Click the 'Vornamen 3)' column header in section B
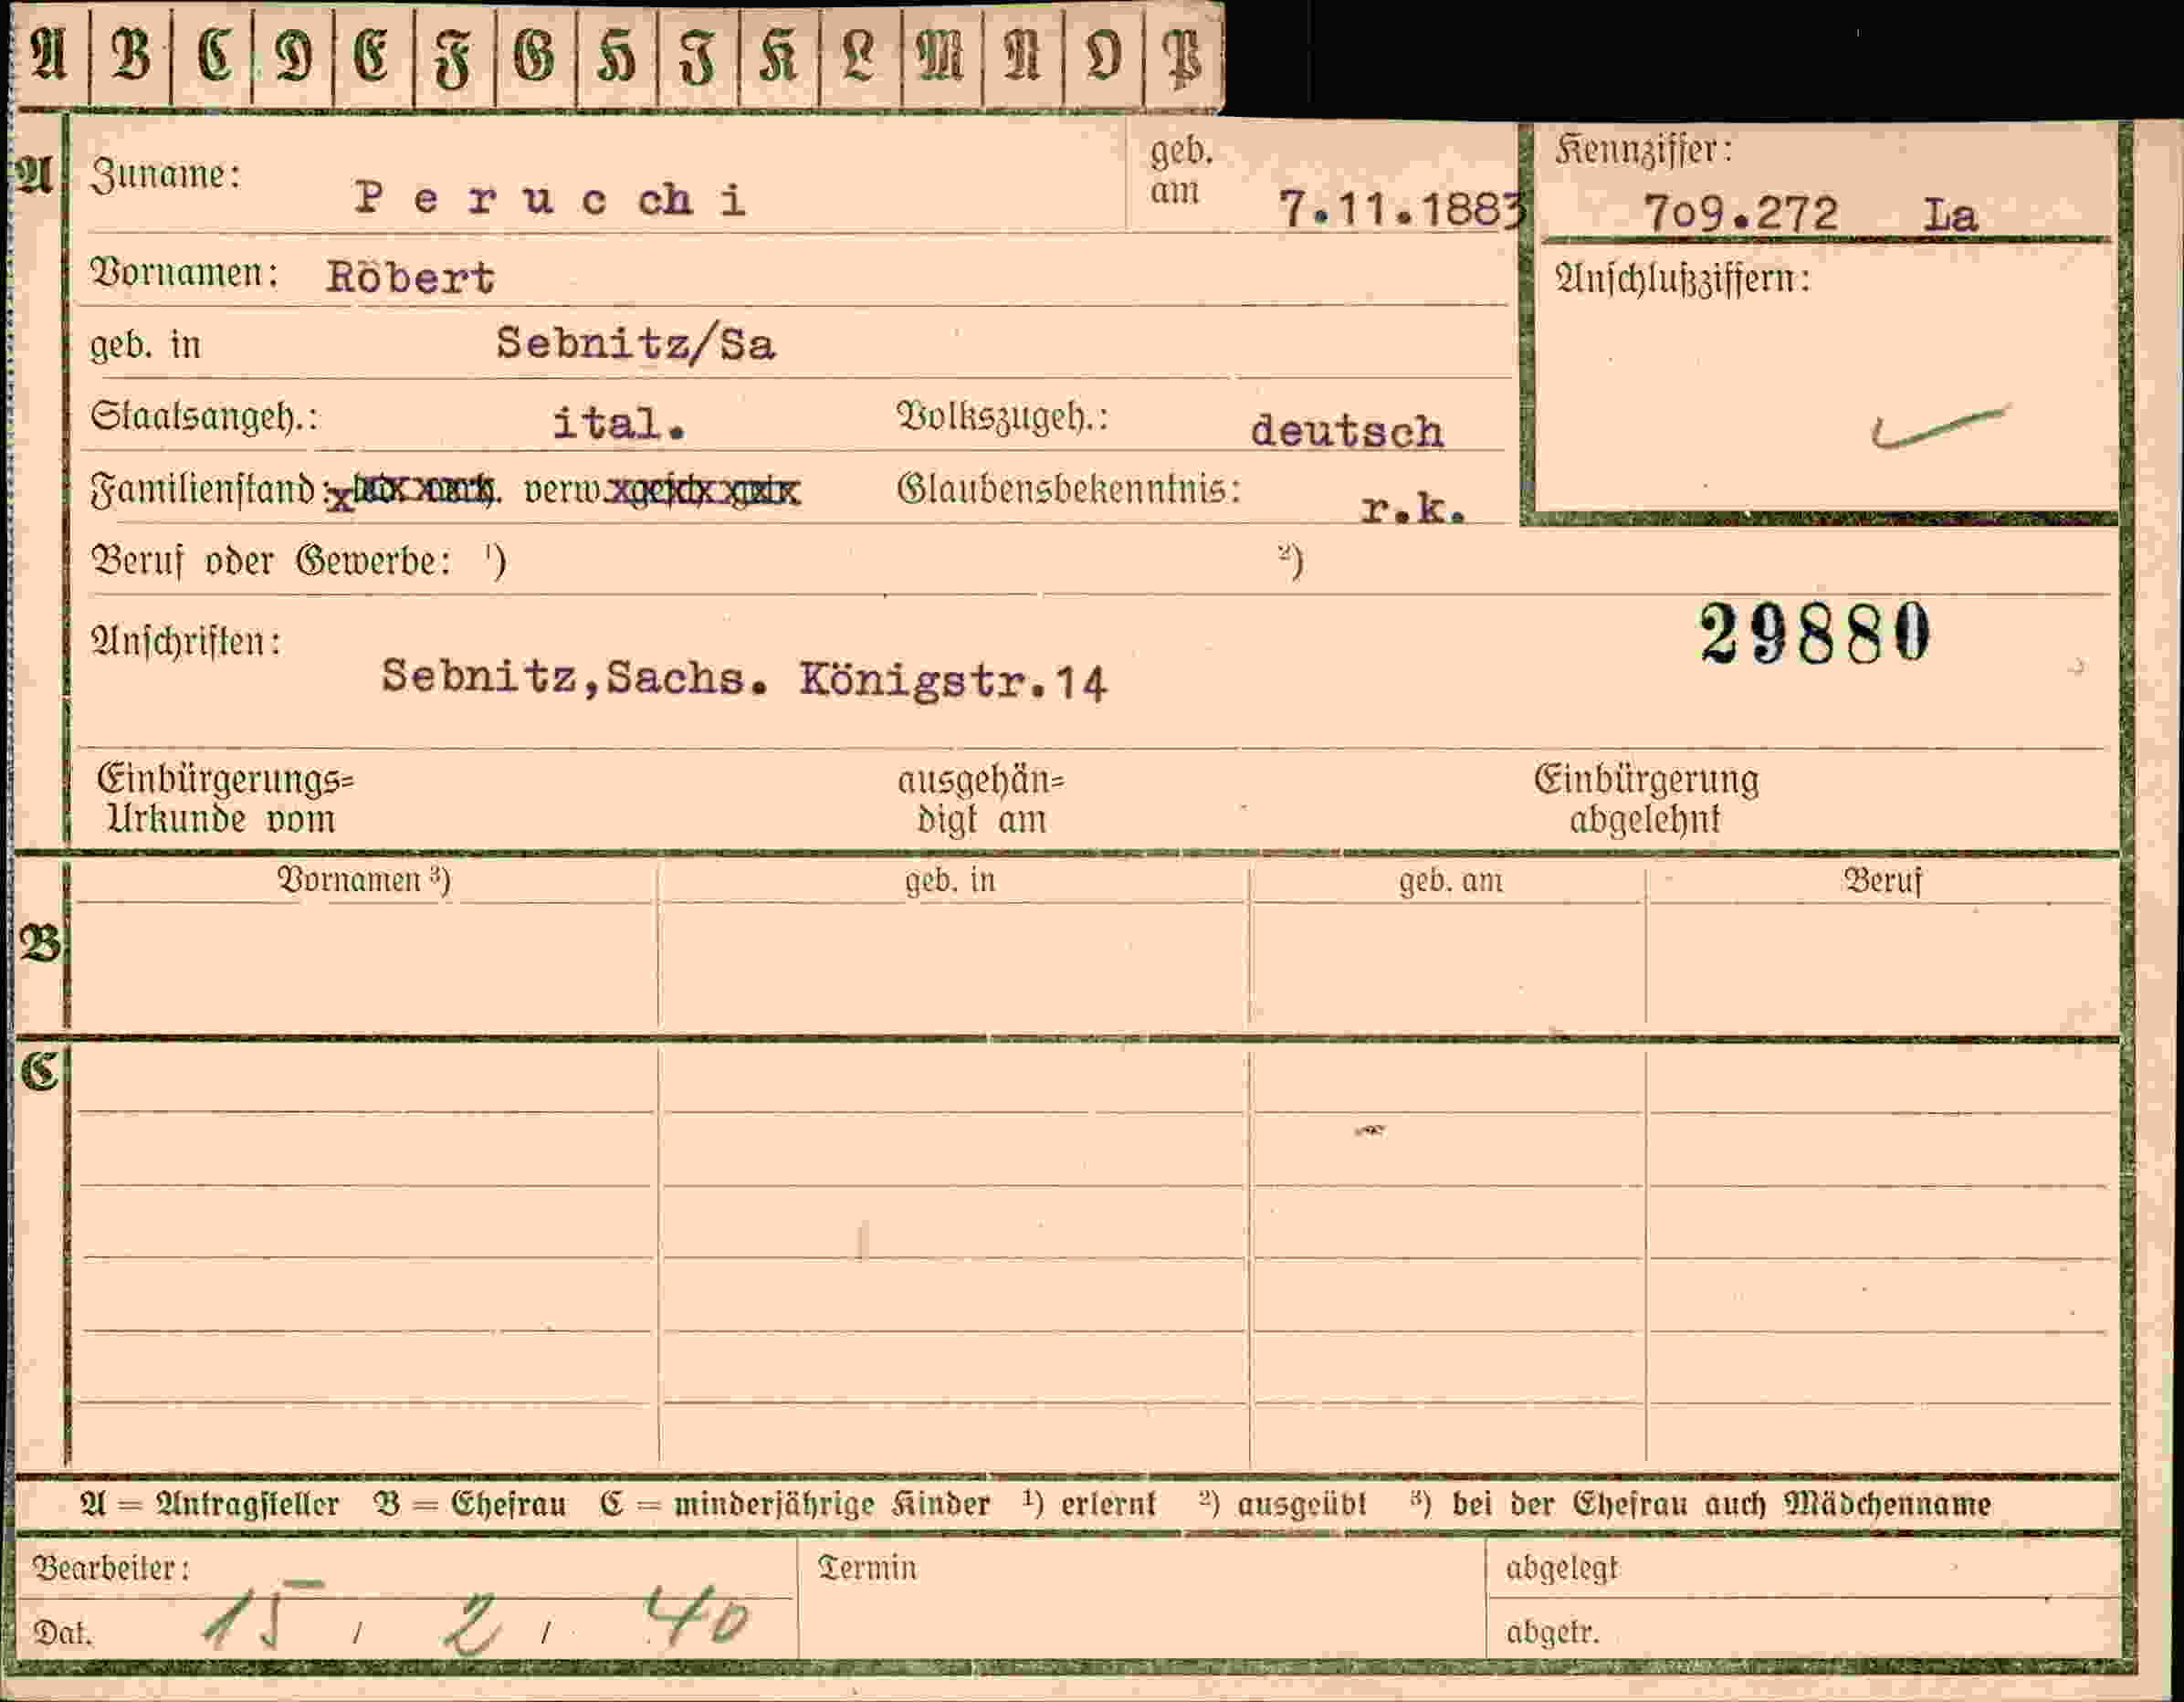 click(364, 880)
